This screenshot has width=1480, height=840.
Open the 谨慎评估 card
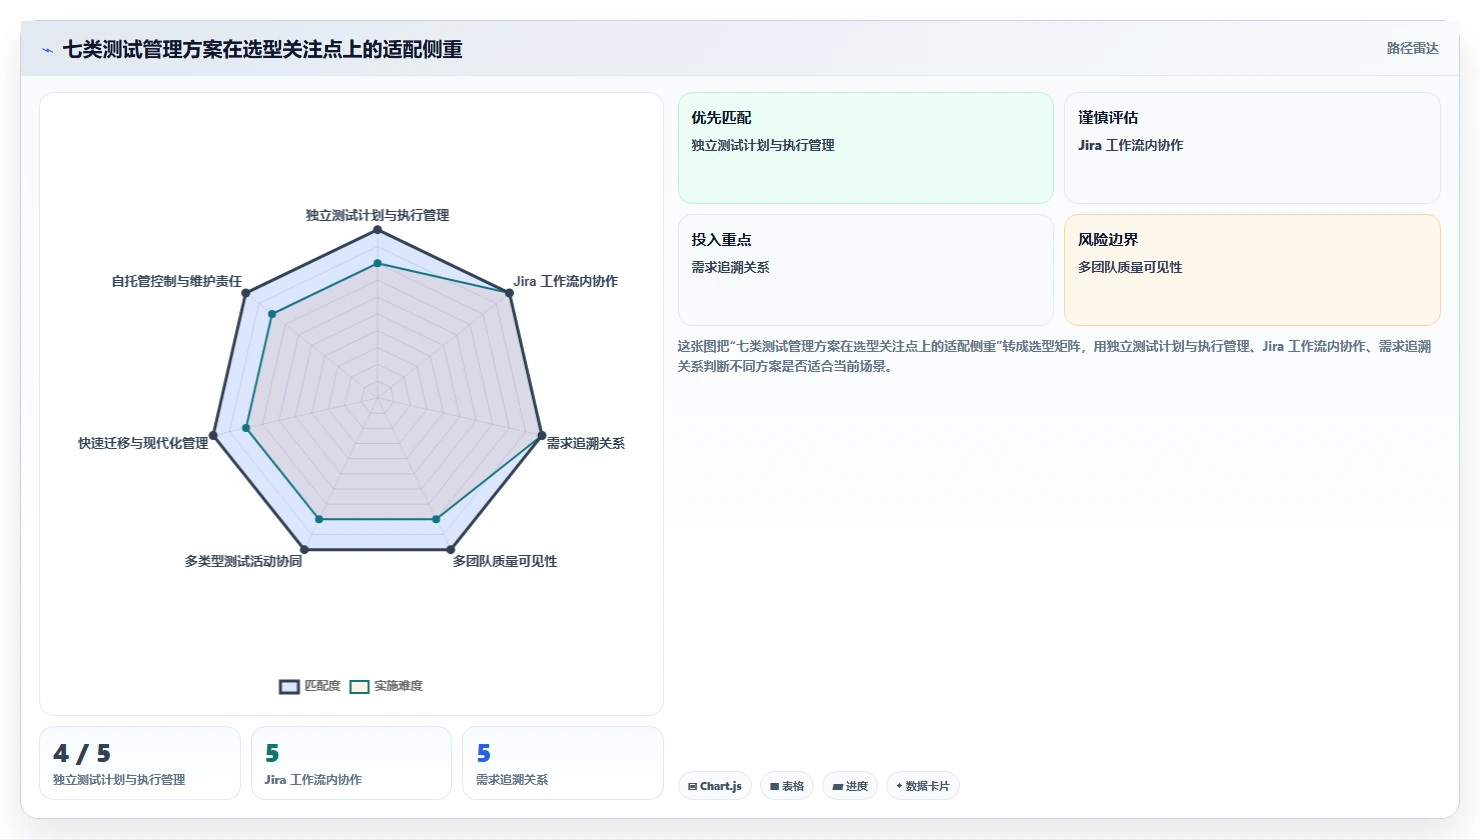pos(1252,148)
